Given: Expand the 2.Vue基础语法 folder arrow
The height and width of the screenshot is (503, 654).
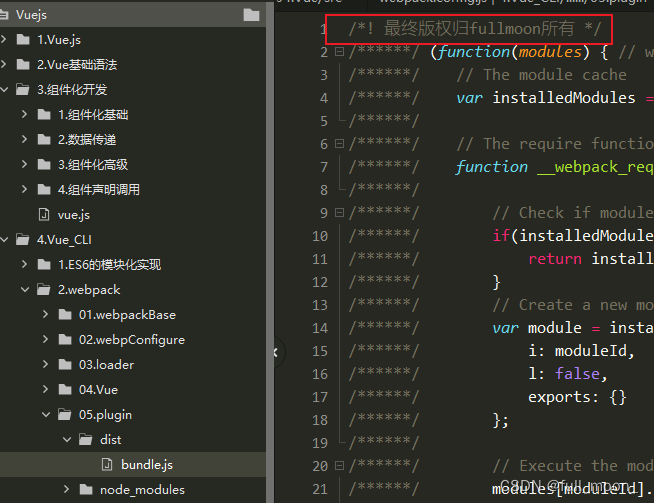Looking at the screenshot, I should point(4,64).
